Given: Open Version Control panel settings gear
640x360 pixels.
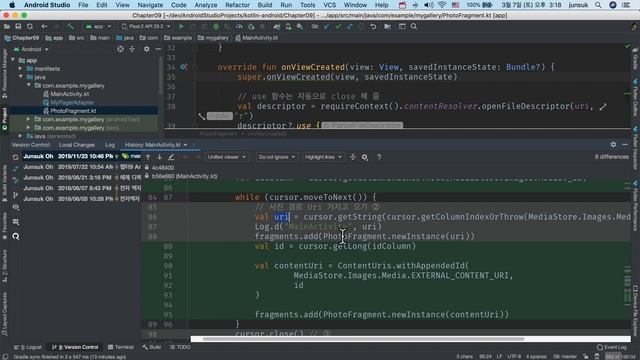Looking at the screenshot, I should [613, 144].
